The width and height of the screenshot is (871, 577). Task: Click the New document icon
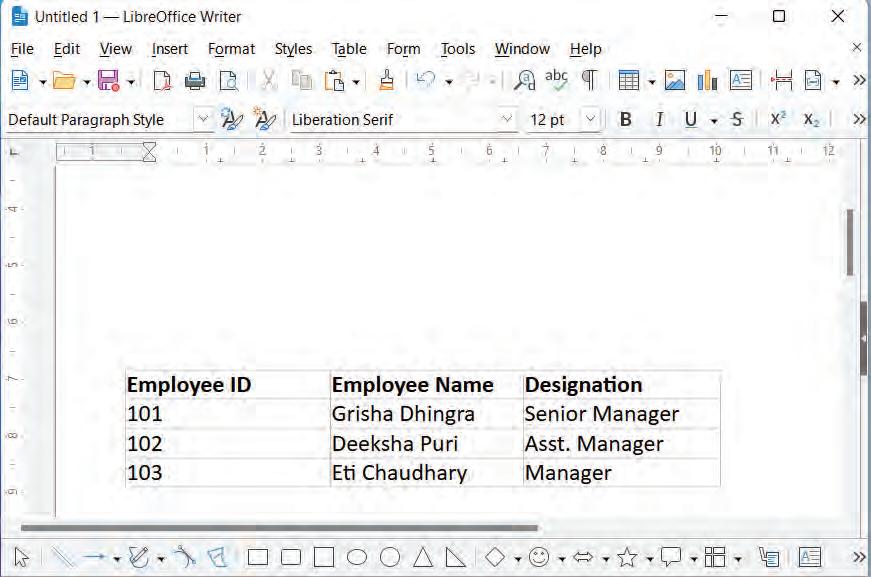tap(20, 81)
